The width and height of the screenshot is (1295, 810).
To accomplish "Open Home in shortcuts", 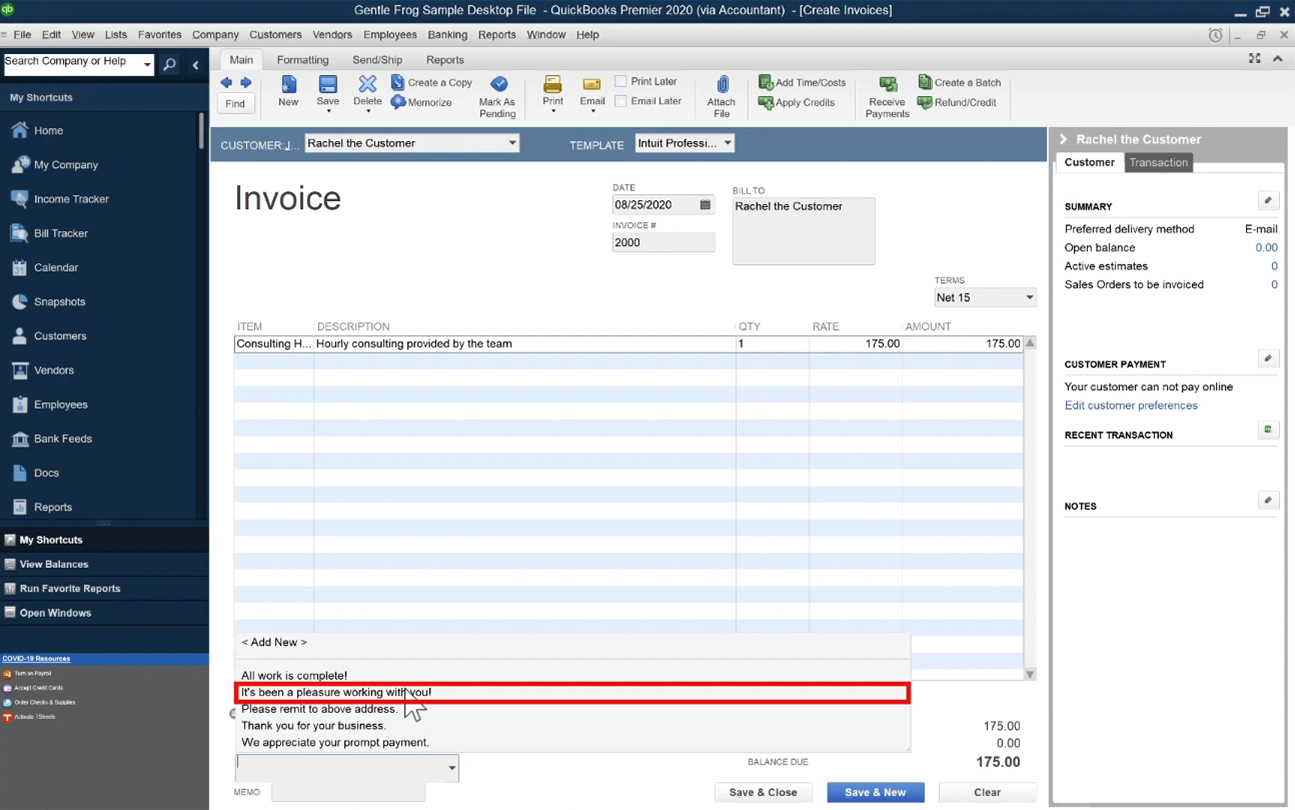I will click(x=37, y=131).
